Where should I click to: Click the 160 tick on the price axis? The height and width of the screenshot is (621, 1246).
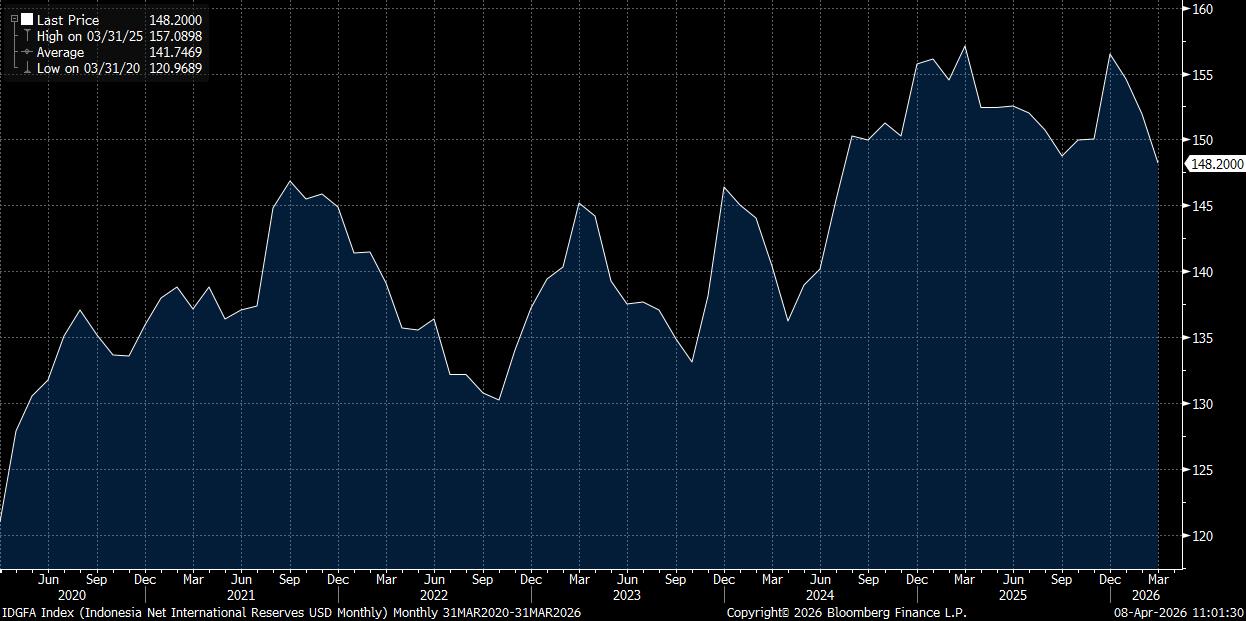(1202, 10)
